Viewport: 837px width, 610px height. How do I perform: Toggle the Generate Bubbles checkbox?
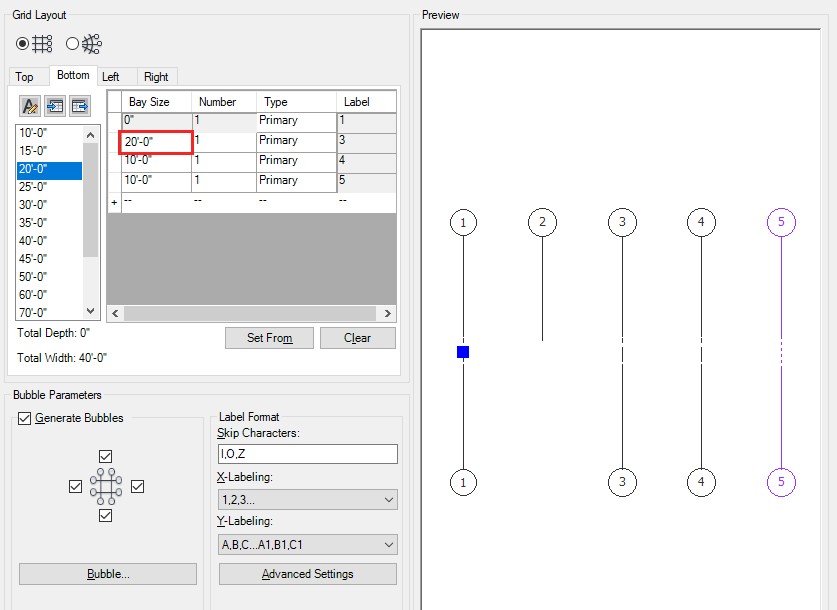(x=25, y=418)
